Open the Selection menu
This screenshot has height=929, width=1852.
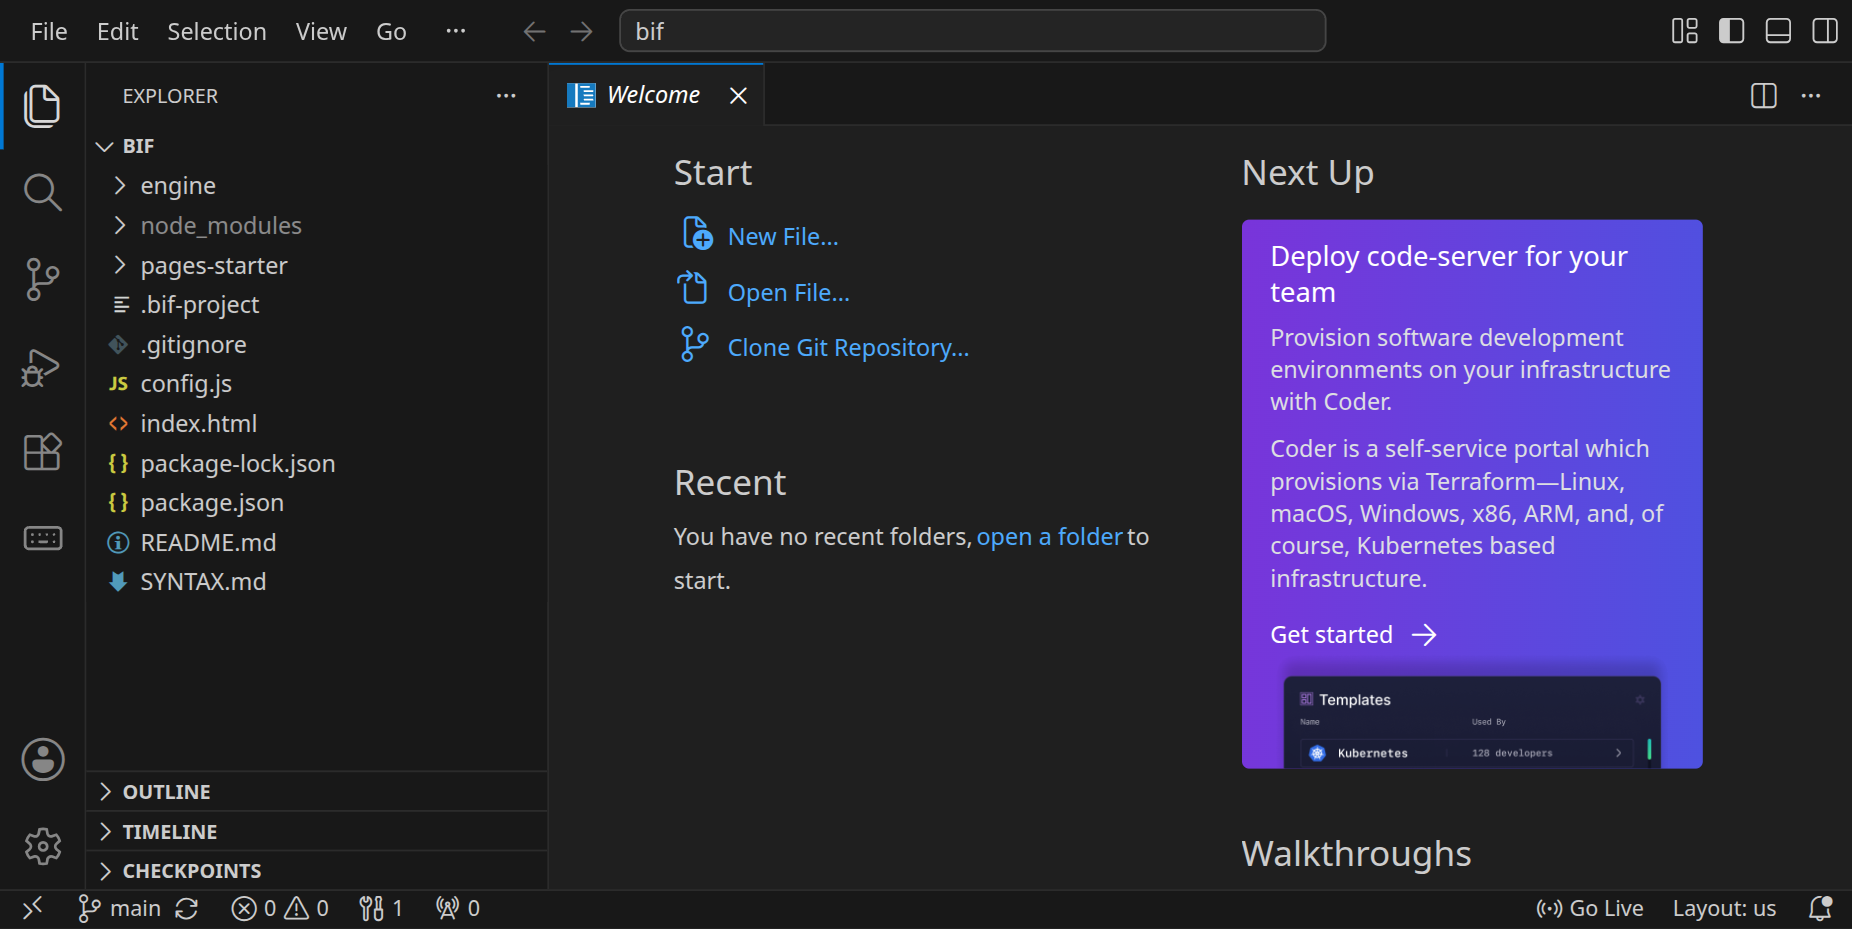click(217, 32)
